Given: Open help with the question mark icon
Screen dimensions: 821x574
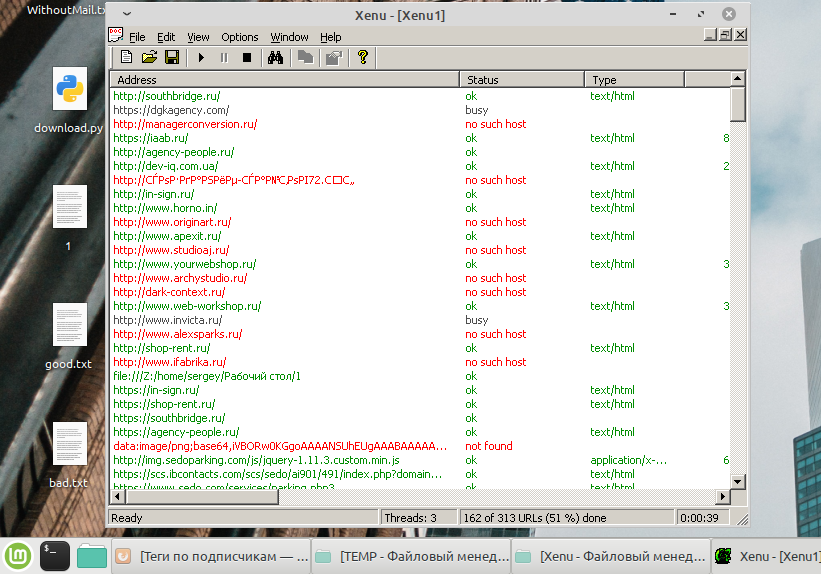Looking at the screenshot, I should pos(362,57).
